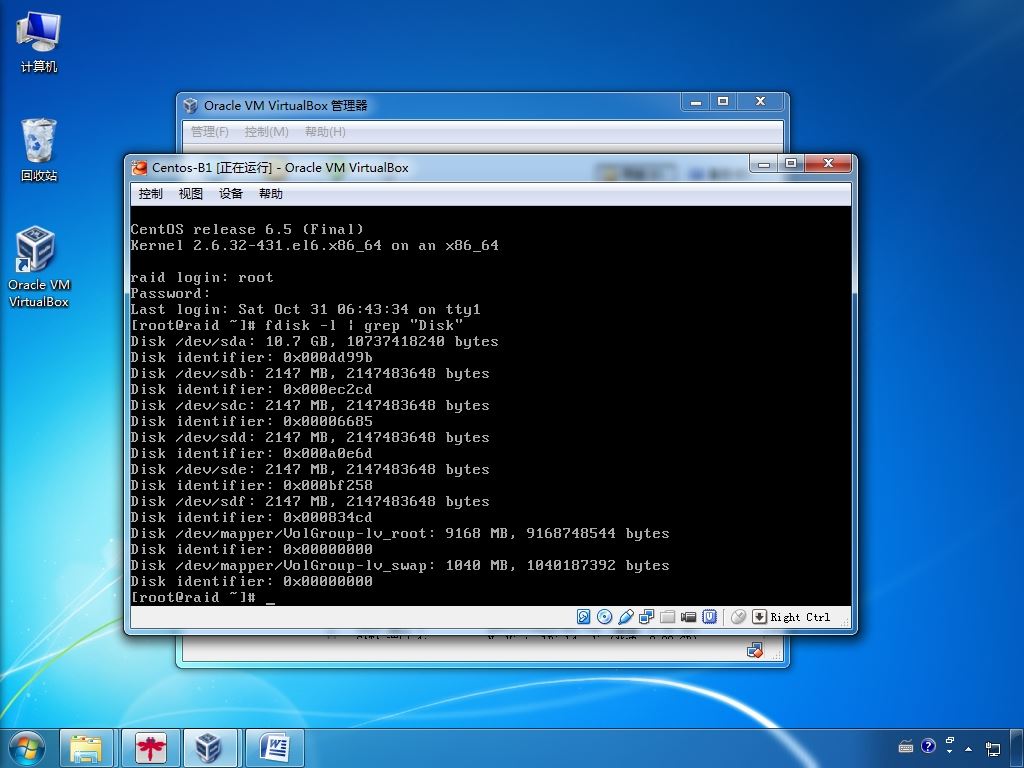The image size is (1024, 768).
Task: Click the "Disk /dev/sda: 10.7 GB" line
Action: click(314, 342)
